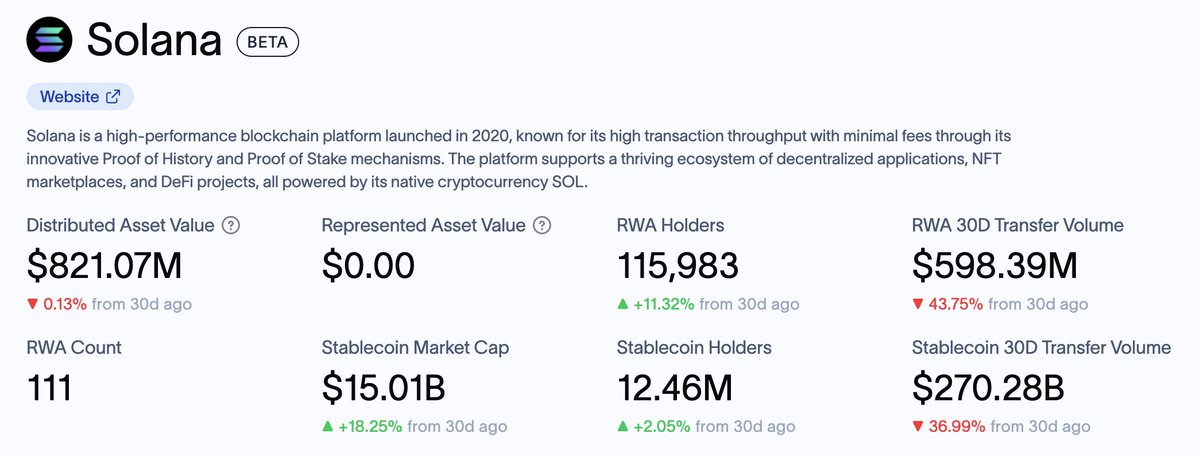Click the Solana logo icon
Viewport: 1200px width, 456px height.
[50, 40]
